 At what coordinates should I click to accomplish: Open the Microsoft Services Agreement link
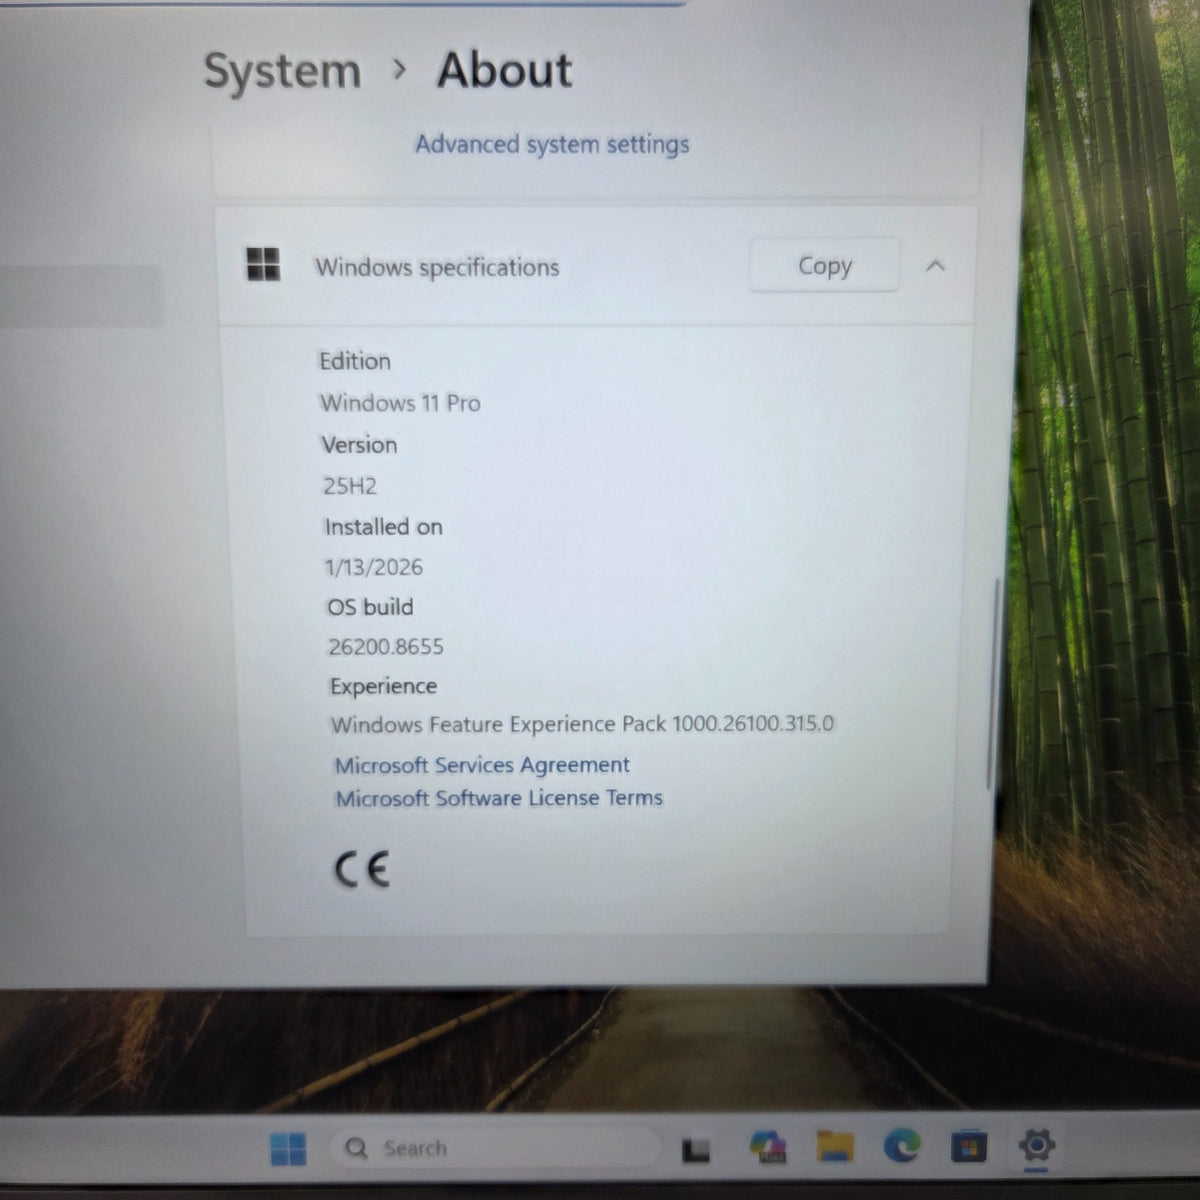[482, 765]
